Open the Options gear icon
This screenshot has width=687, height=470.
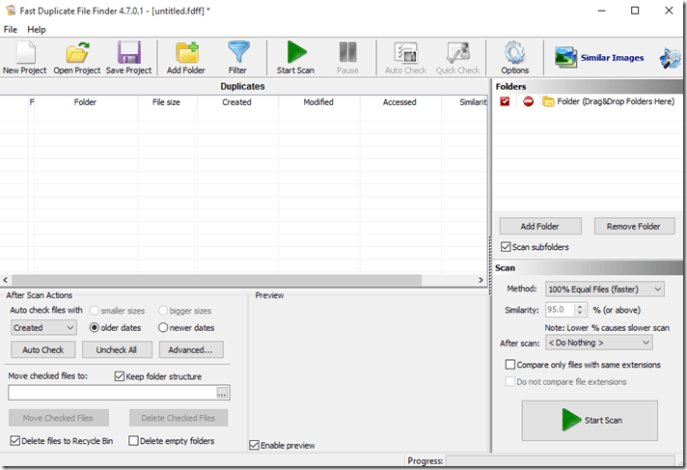pos(515,57)
